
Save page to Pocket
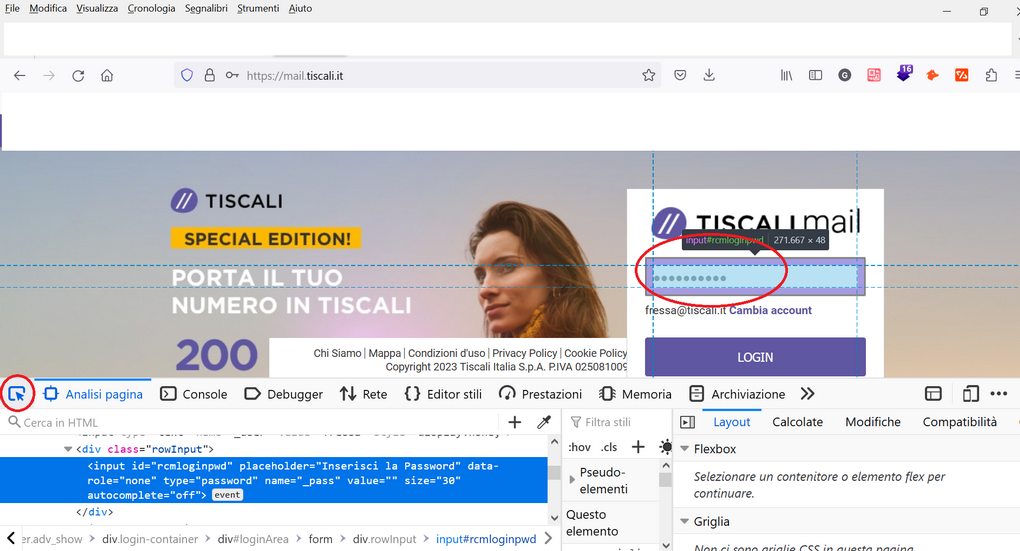click(x=680, y=75)
